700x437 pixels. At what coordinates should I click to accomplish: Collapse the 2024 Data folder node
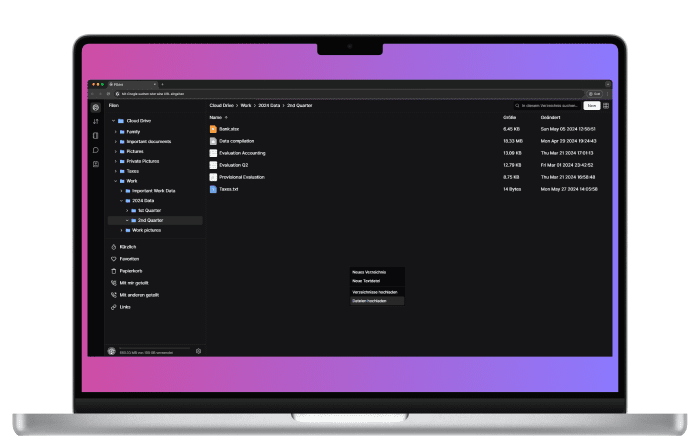(x=120, y=200)
